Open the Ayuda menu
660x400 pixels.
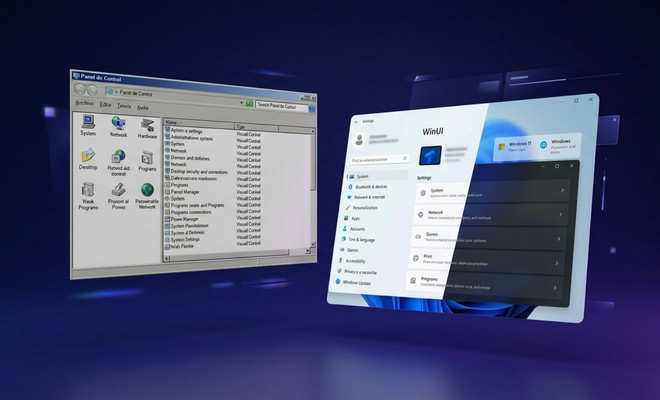pos(143,108)
